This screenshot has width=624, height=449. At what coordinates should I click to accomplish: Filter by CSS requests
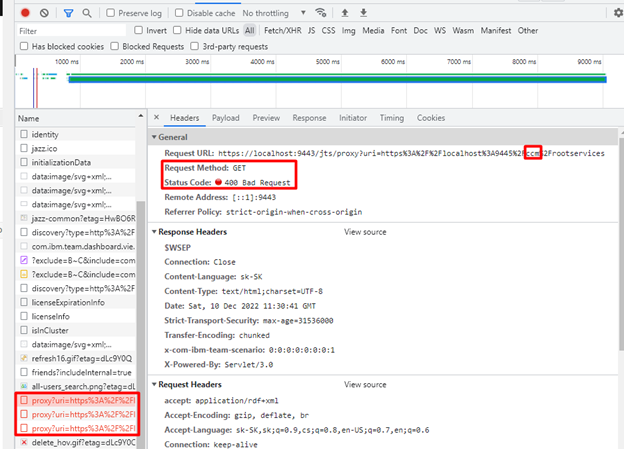pos(329,30)
